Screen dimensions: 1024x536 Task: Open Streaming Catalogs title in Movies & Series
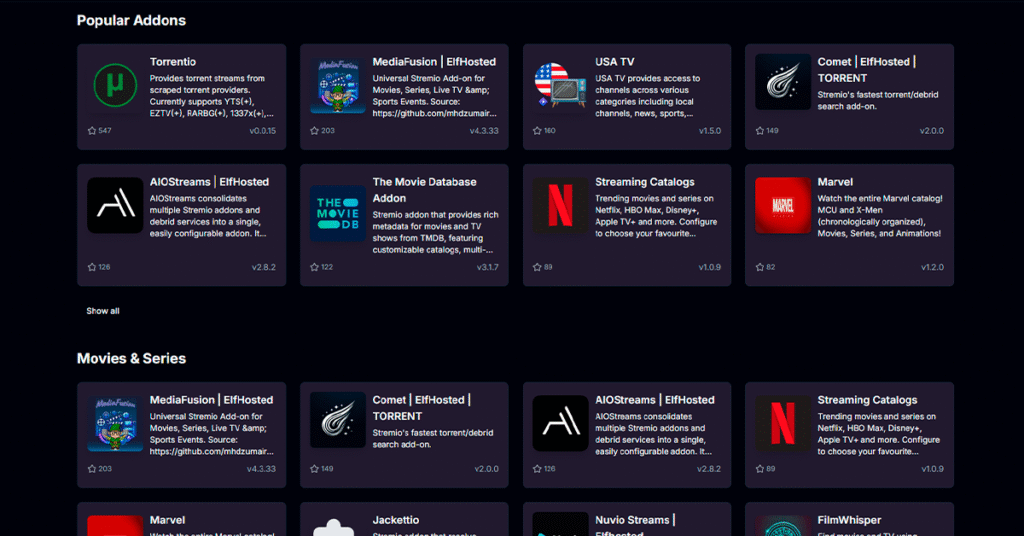tap(867, 400)
